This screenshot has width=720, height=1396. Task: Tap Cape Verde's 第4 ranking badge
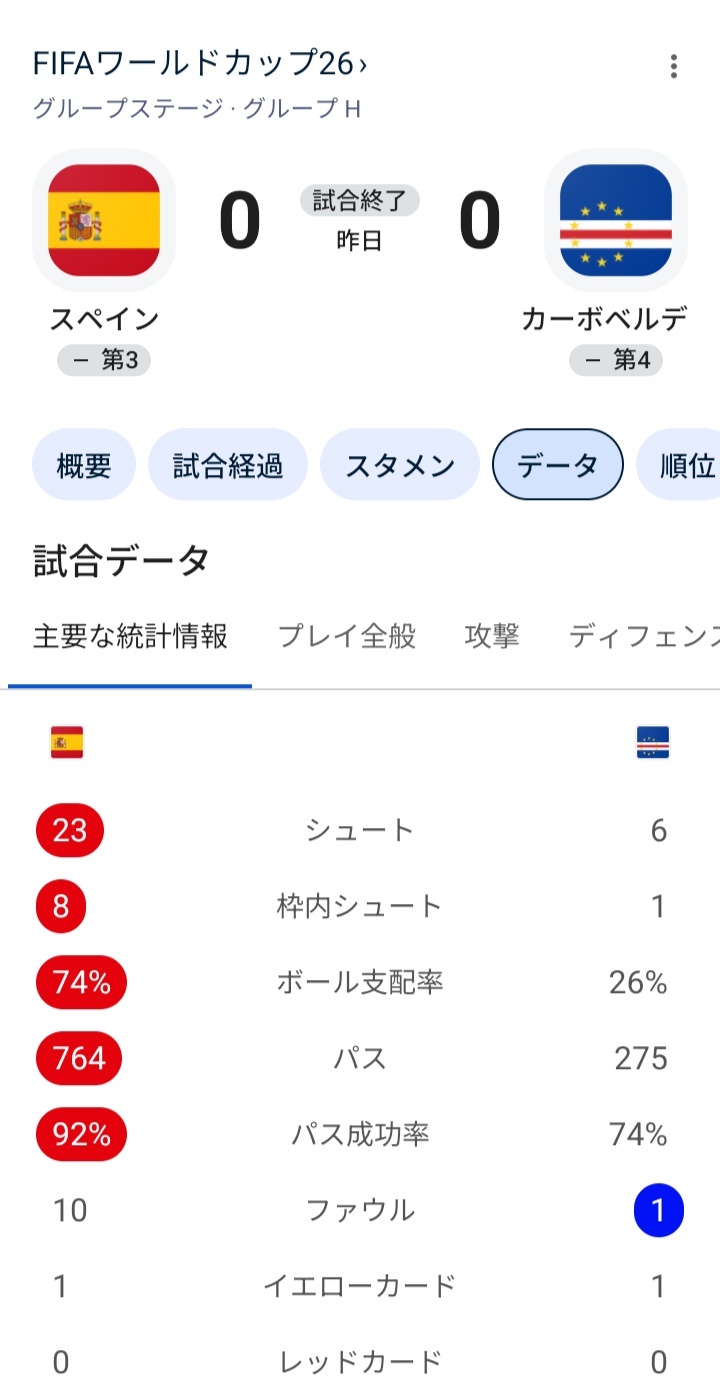pos(616,360)
